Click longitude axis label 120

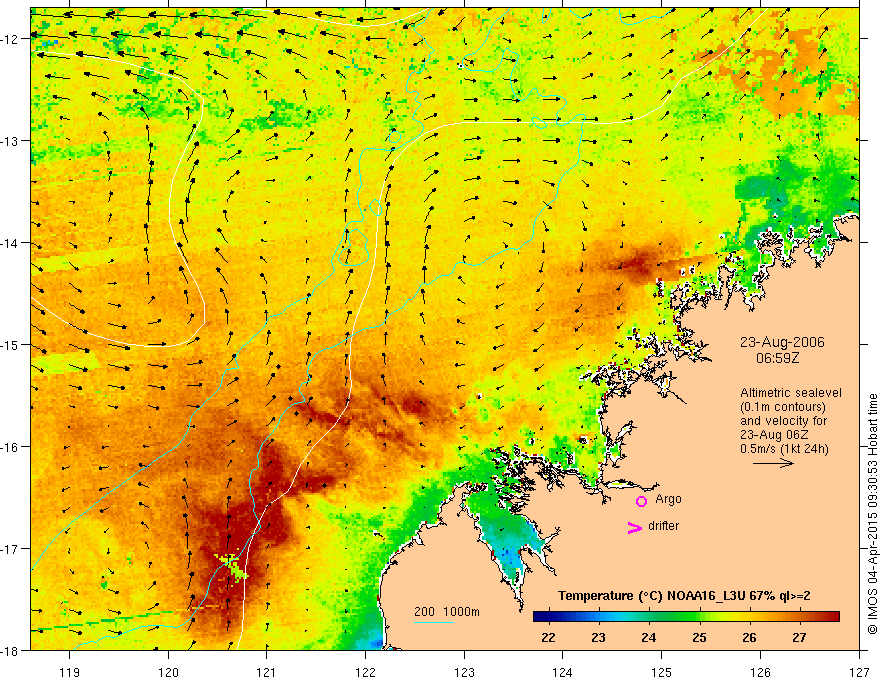coord(168,672)
